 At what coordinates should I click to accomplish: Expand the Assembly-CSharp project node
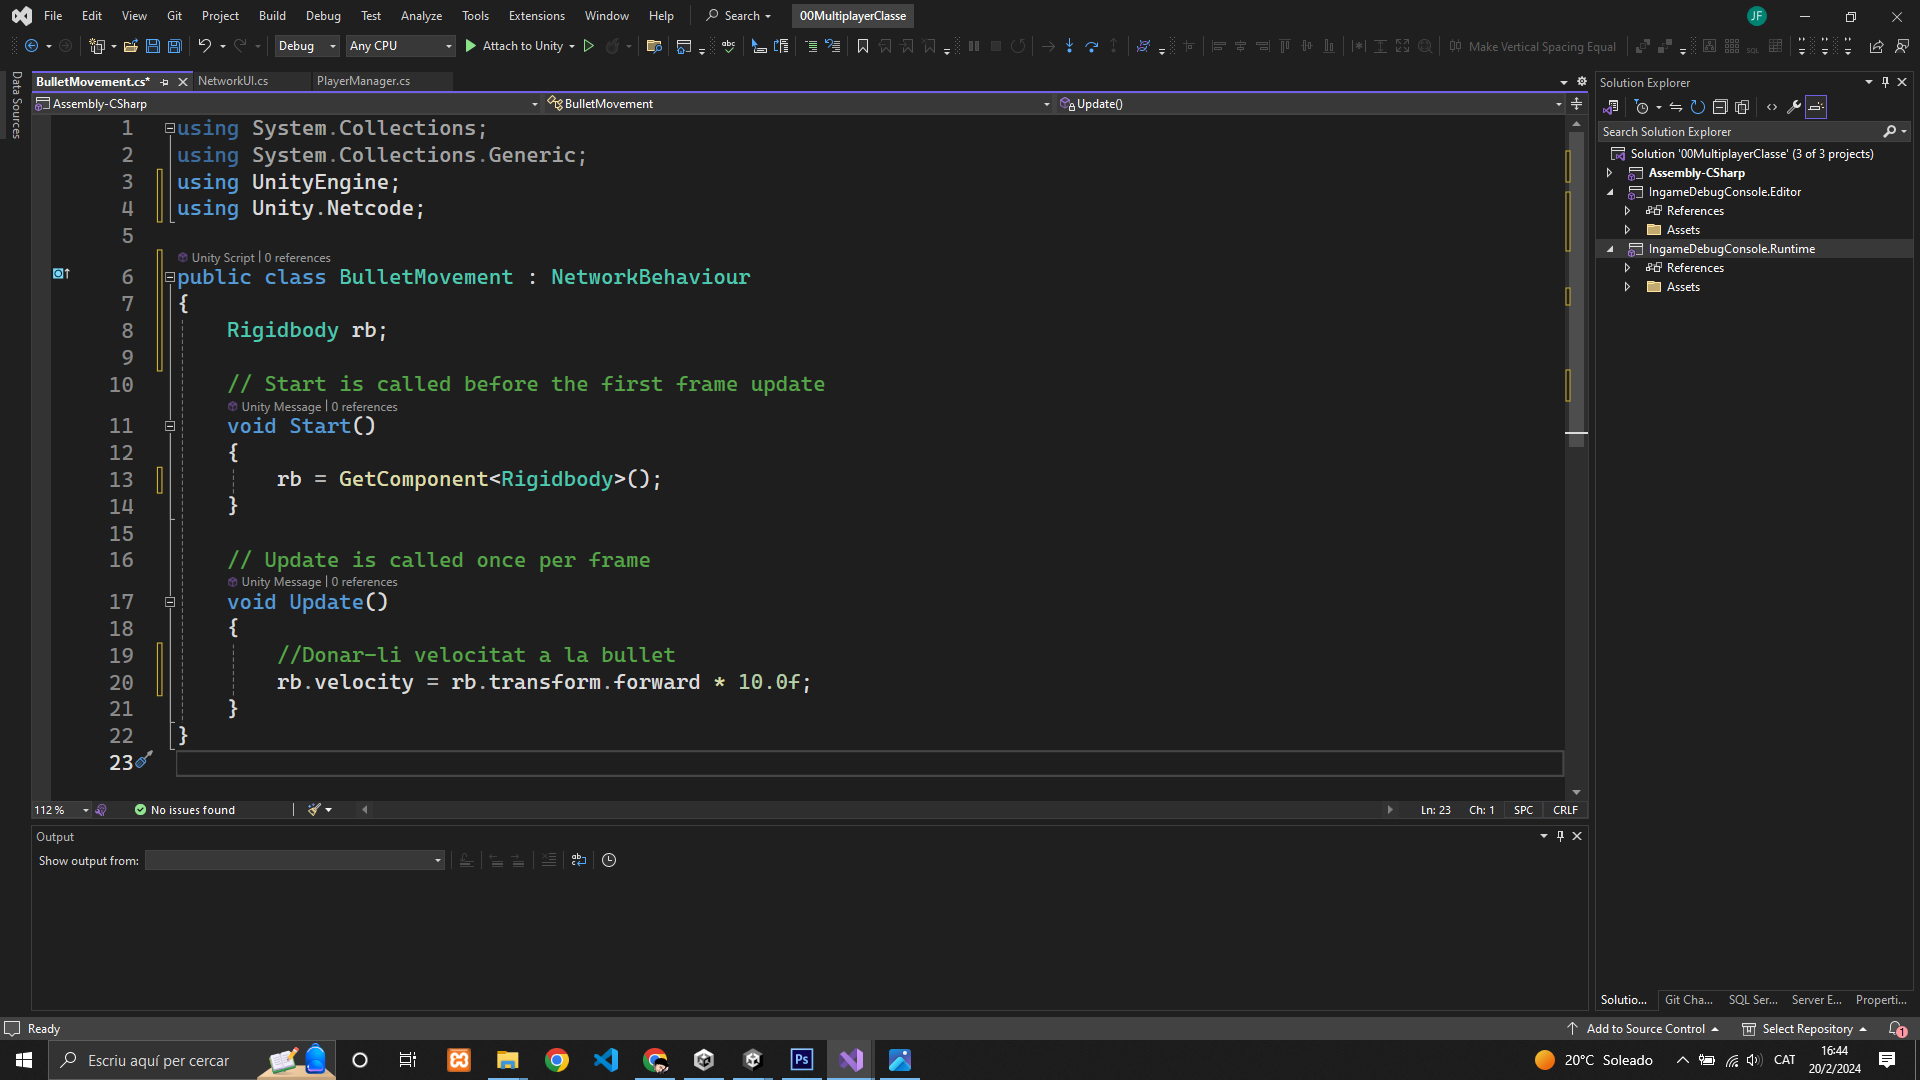(x=1610, y=173)
